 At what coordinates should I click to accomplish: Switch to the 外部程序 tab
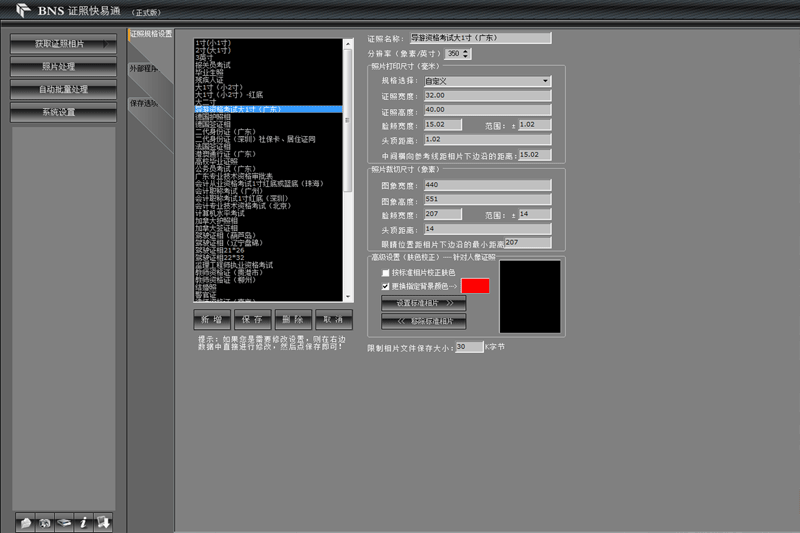pos(143,68)
